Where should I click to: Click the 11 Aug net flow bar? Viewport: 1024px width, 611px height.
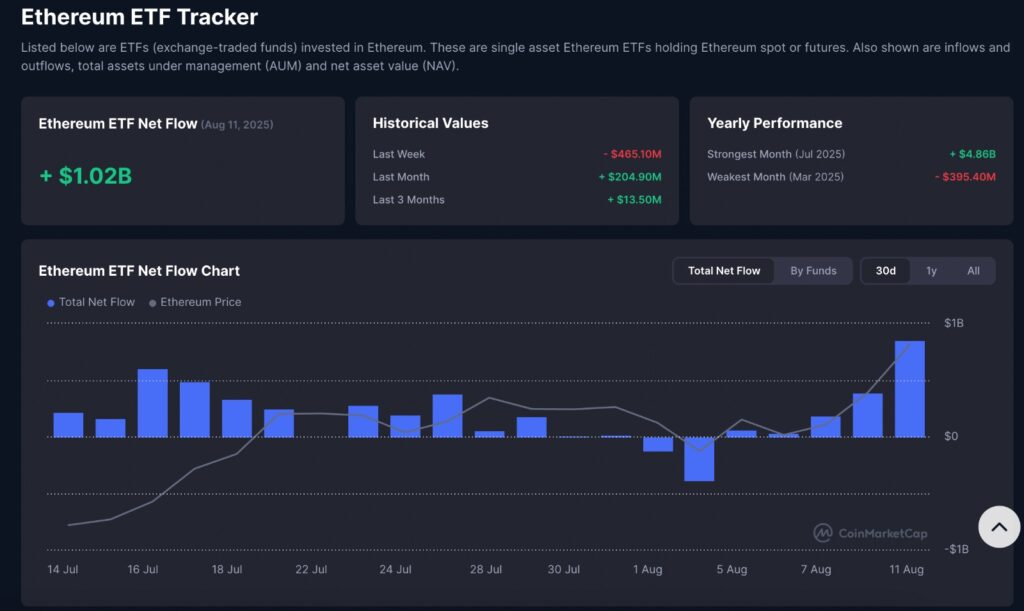tap(909, 389)
